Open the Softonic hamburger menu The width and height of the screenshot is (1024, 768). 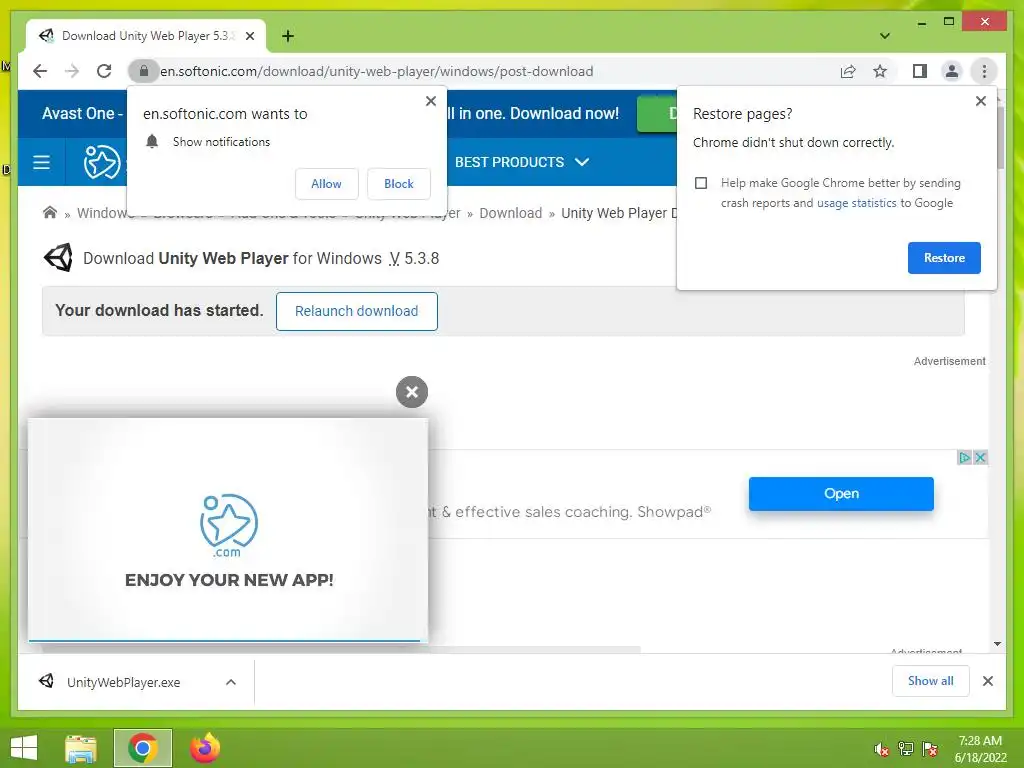pos(41,162)
